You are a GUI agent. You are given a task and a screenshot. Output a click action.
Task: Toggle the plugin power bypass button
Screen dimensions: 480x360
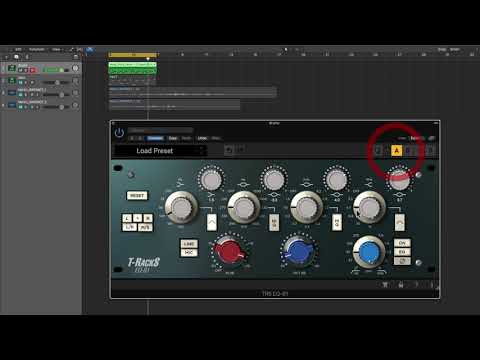(119, 133)
